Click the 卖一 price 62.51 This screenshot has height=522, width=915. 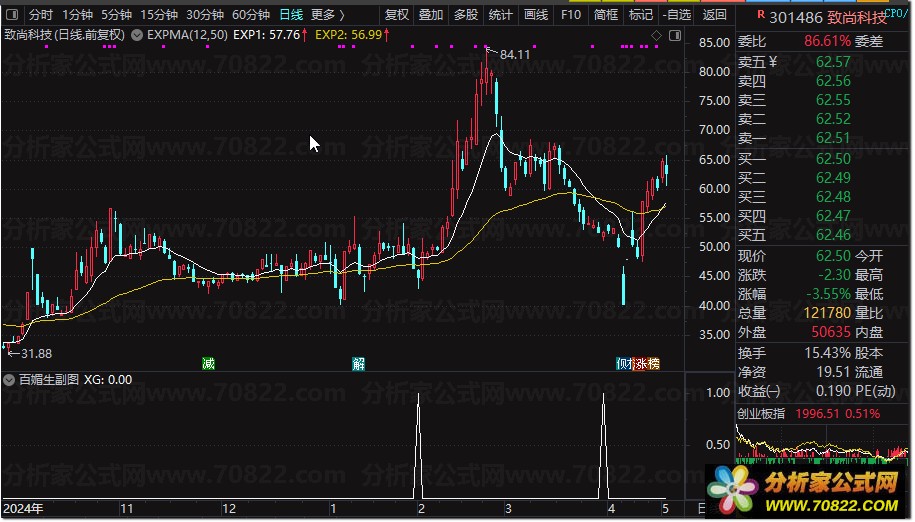click(x=833, y=138)
